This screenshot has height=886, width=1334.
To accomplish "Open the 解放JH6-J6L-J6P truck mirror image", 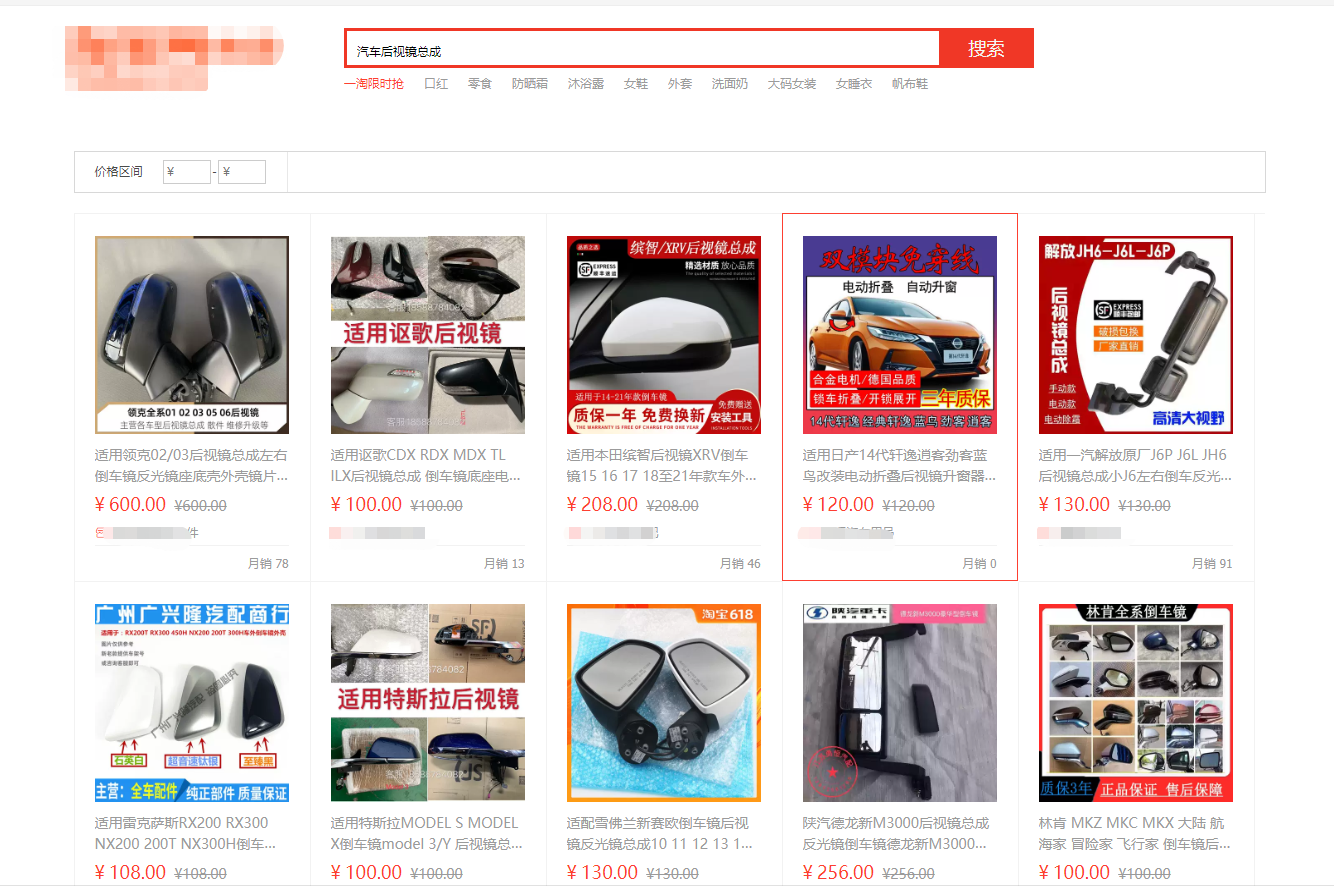I will pos(1136,334).
